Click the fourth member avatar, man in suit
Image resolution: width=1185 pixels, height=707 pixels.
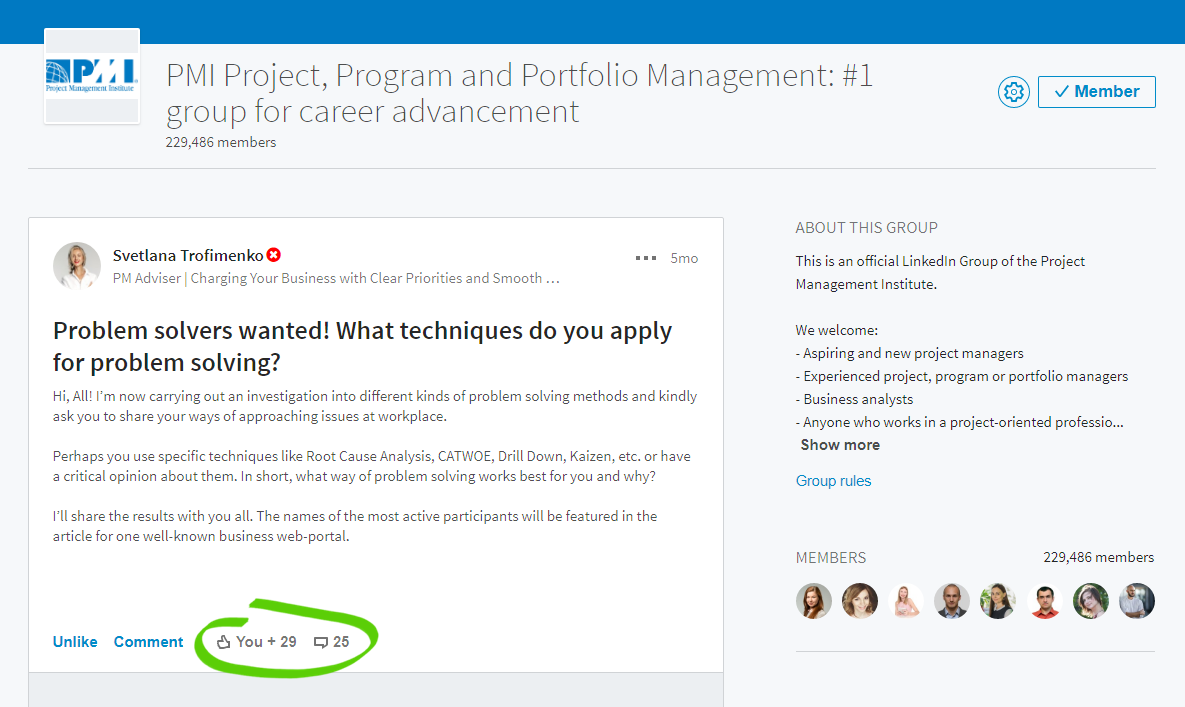pos(952,601)
